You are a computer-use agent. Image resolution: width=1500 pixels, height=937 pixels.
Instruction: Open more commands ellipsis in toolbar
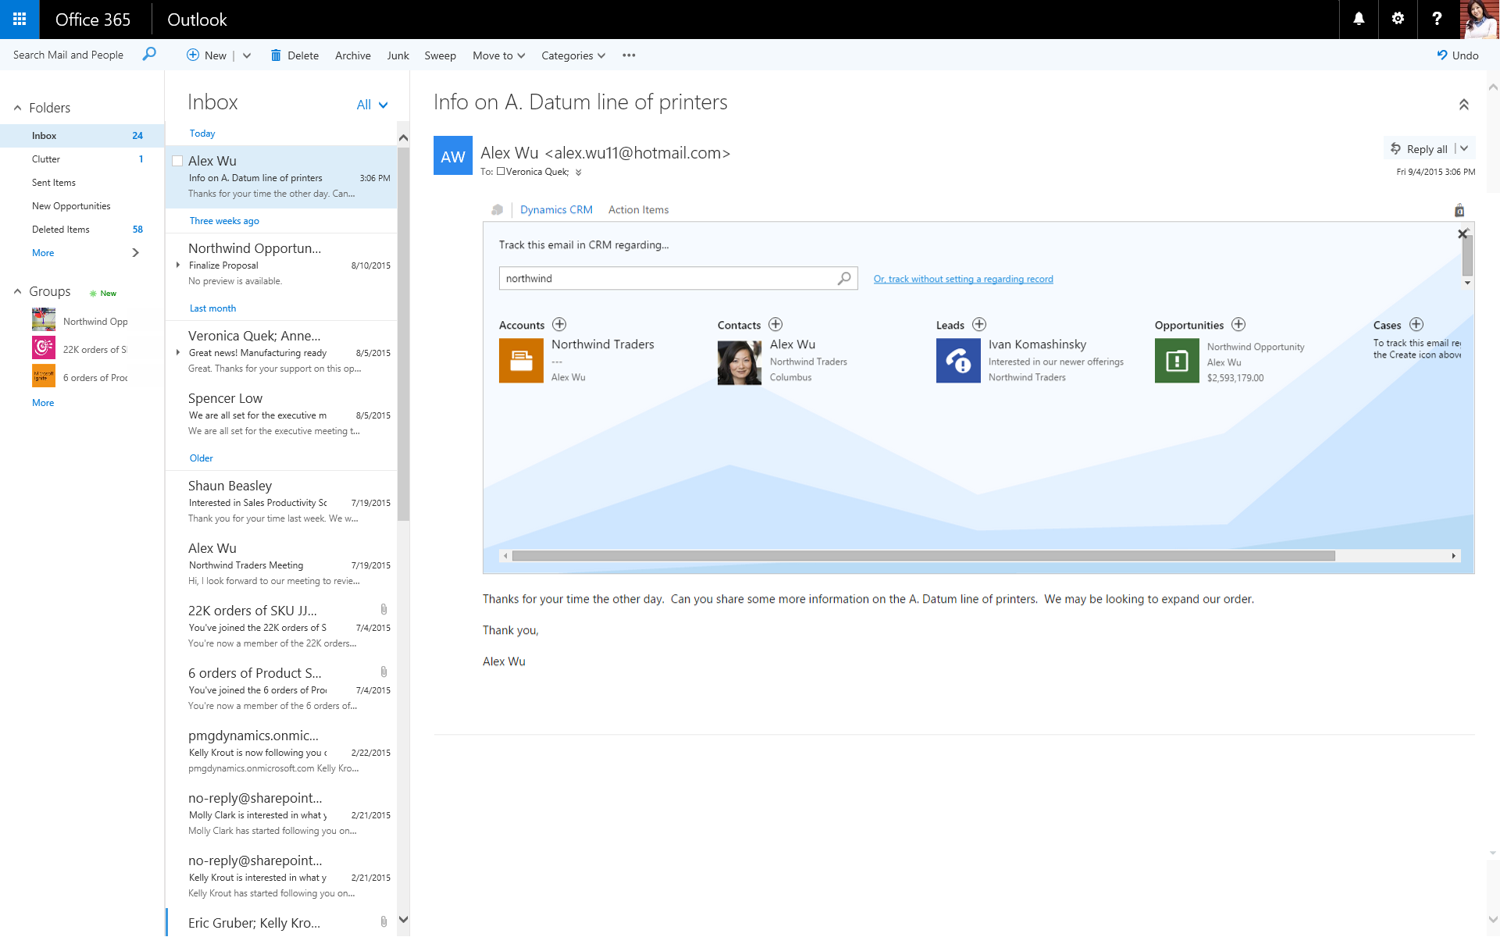(628, 55)
